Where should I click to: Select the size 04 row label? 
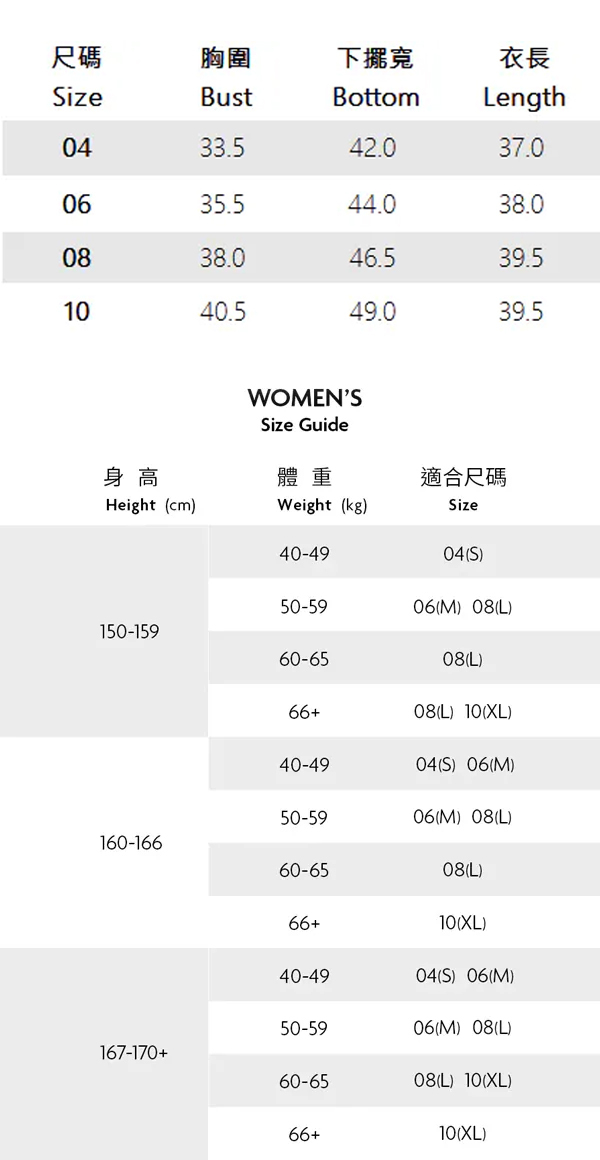point(77,148)
